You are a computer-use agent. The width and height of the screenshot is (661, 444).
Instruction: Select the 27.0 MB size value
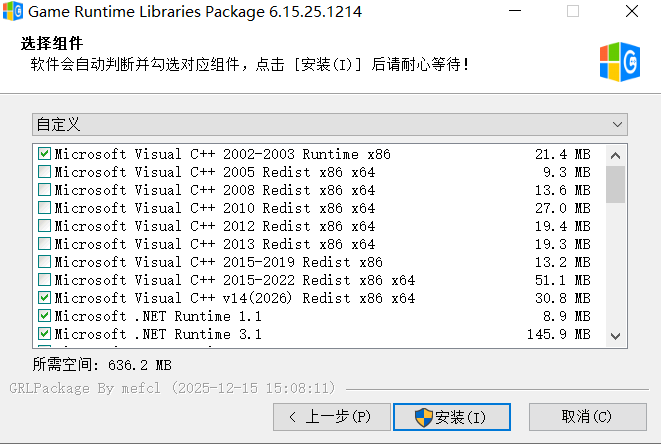click(563, 208)
